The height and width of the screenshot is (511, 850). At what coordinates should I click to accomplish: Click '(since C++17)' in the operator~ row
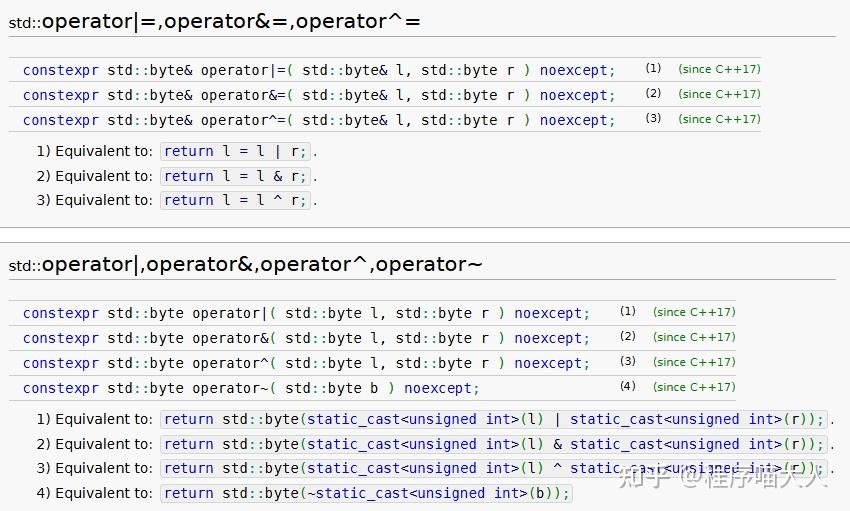(x=694, y=386)
